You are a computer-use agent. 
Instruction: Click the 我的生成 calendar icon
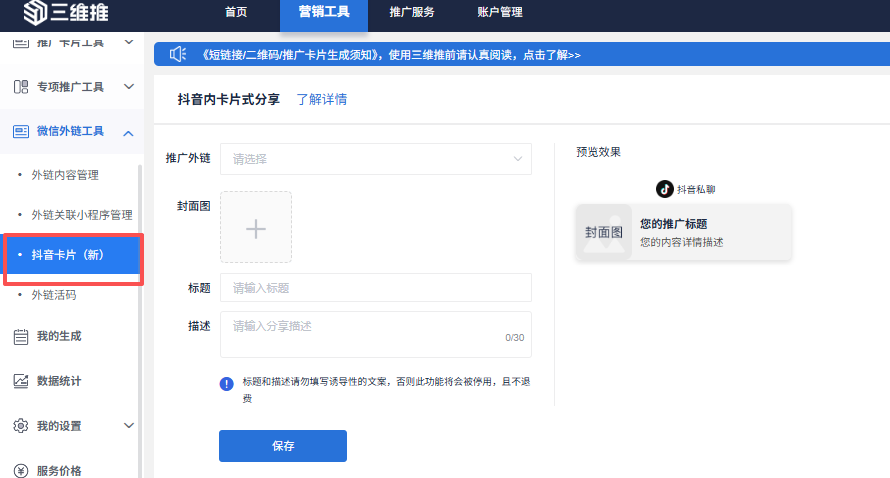20,336
